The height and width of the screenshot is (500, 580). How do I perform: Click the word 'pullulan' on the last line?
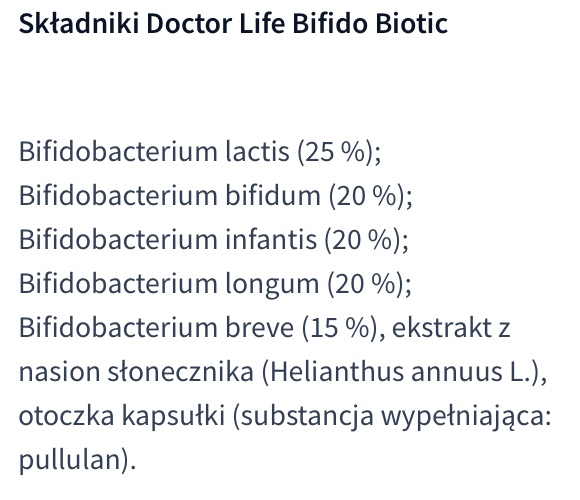(x=70, y=460)
